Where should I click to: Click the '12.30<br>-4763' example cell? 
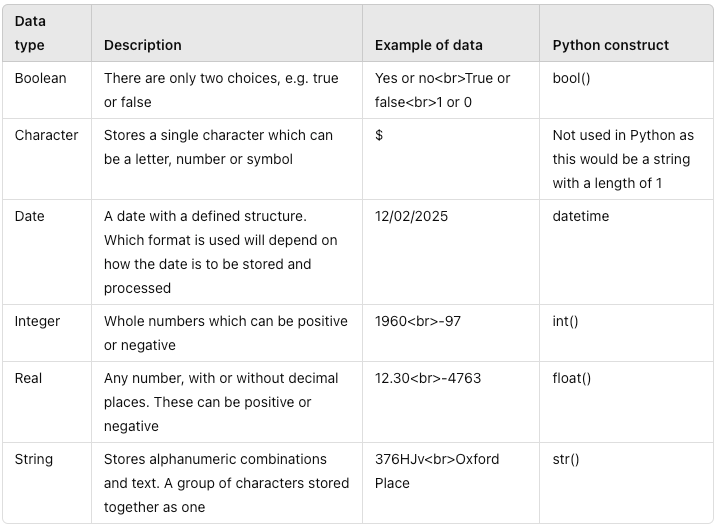pyautogui.click(x=428, y=378)
